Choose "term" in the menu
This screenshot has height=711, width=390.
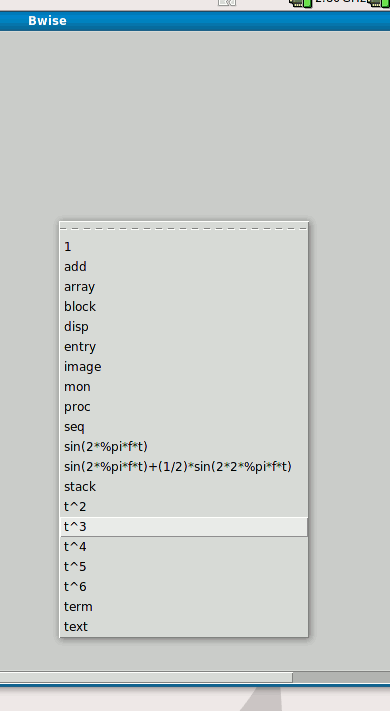point(184,606)
